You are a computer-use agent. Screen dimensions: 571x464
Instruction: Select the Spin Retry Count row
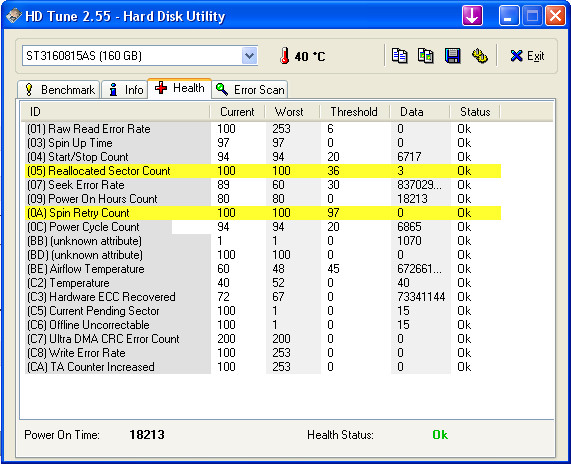(x=263, y=213)
